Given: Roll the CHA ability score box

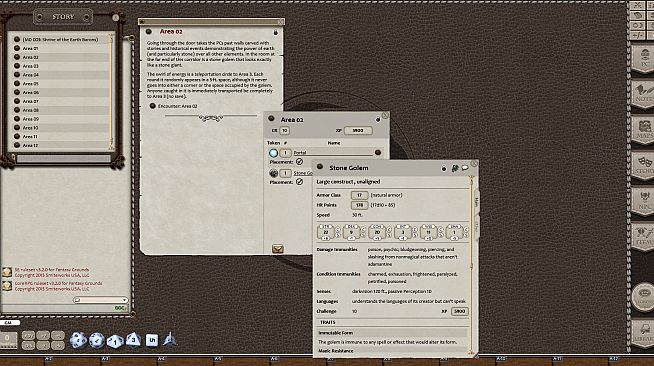Looking at the screenshot, I should pos(454,232).
